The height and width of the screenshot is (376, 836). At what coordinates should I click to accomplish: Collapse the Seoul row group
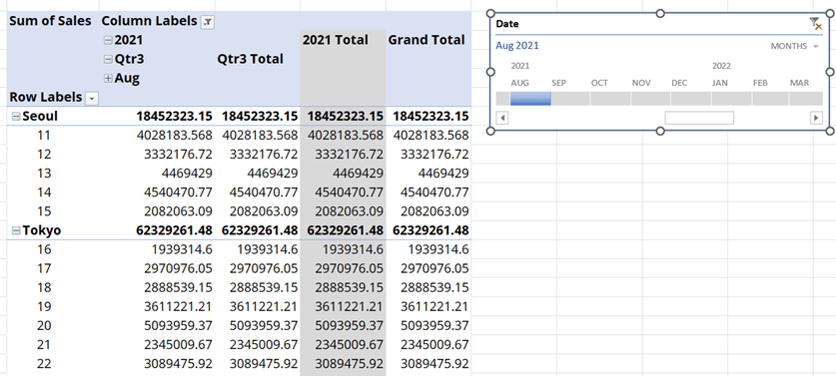16,117
